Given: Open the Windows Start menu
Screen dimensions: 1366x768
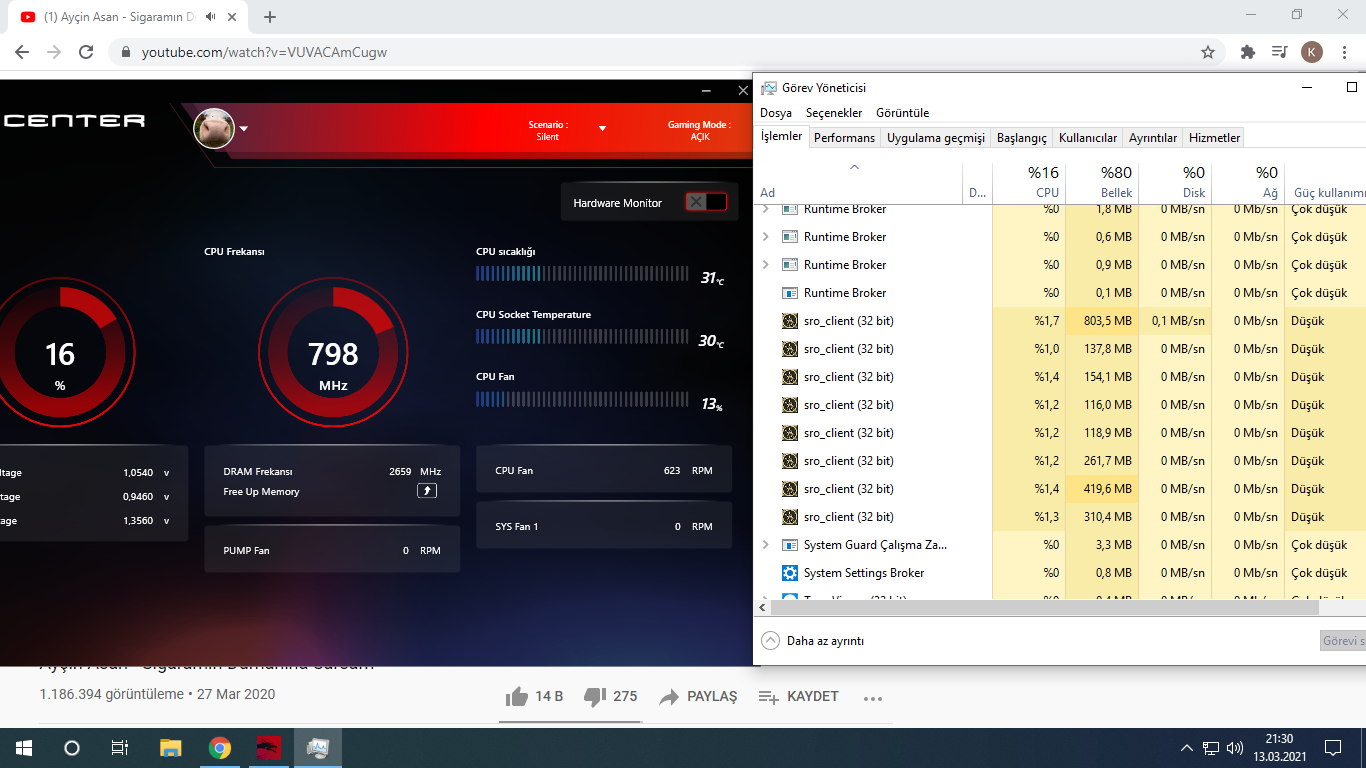Looking at the screenshot, I should [x=23, y=748].
